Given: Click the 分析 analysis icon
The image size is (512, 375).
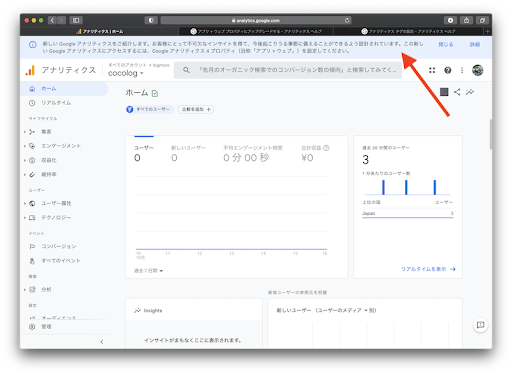Looking at the screenshot, I should 32,290.
